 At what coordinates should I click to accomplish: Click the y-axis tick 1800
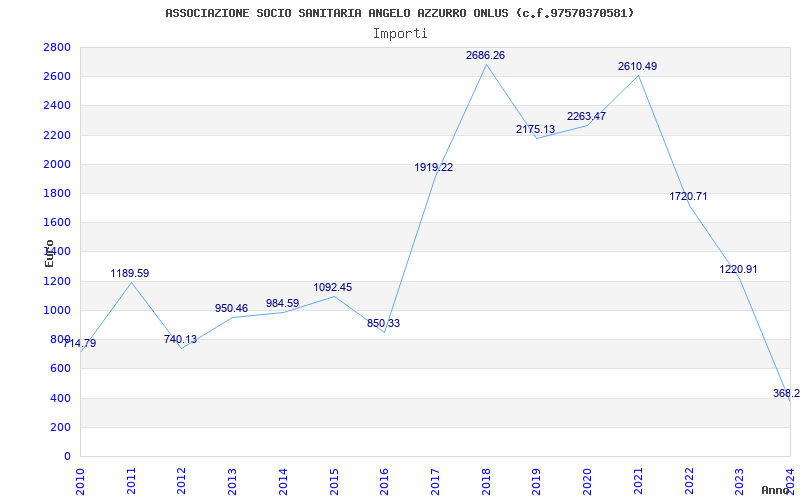coord(57,193)
